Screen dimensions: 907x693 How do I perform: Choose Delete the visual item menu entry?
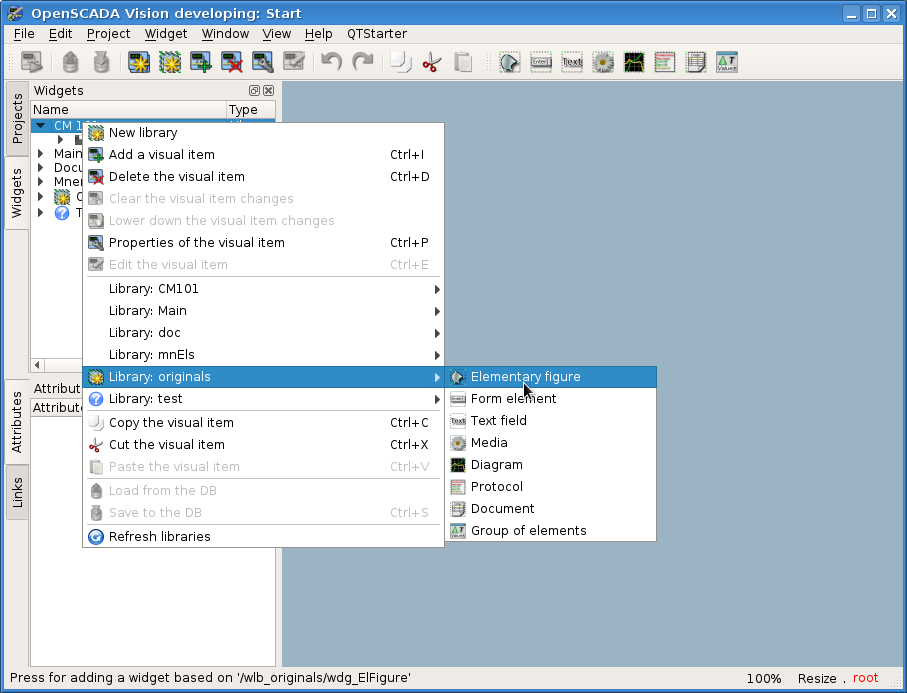pos(263,176)
